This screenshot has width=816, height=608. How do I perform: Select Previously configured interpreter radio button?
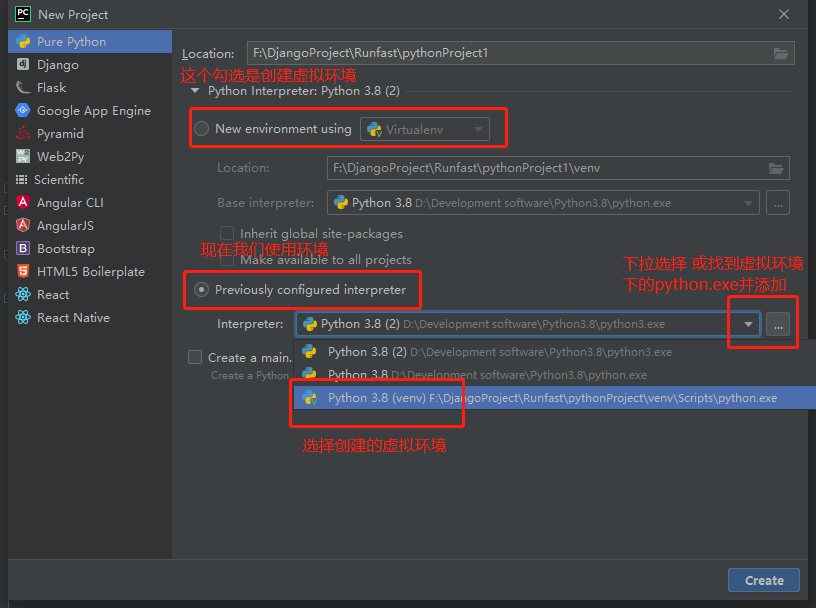point(201,289)
